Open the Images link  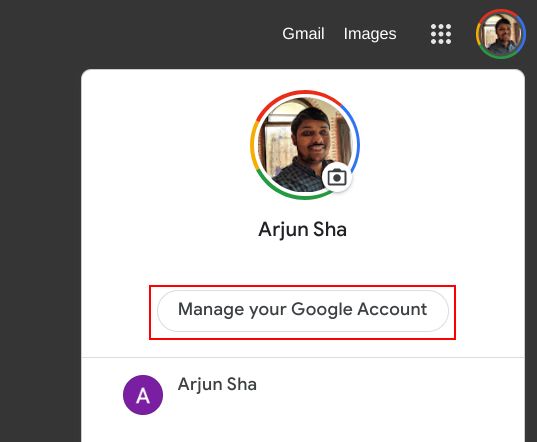(x=370, y=34)
